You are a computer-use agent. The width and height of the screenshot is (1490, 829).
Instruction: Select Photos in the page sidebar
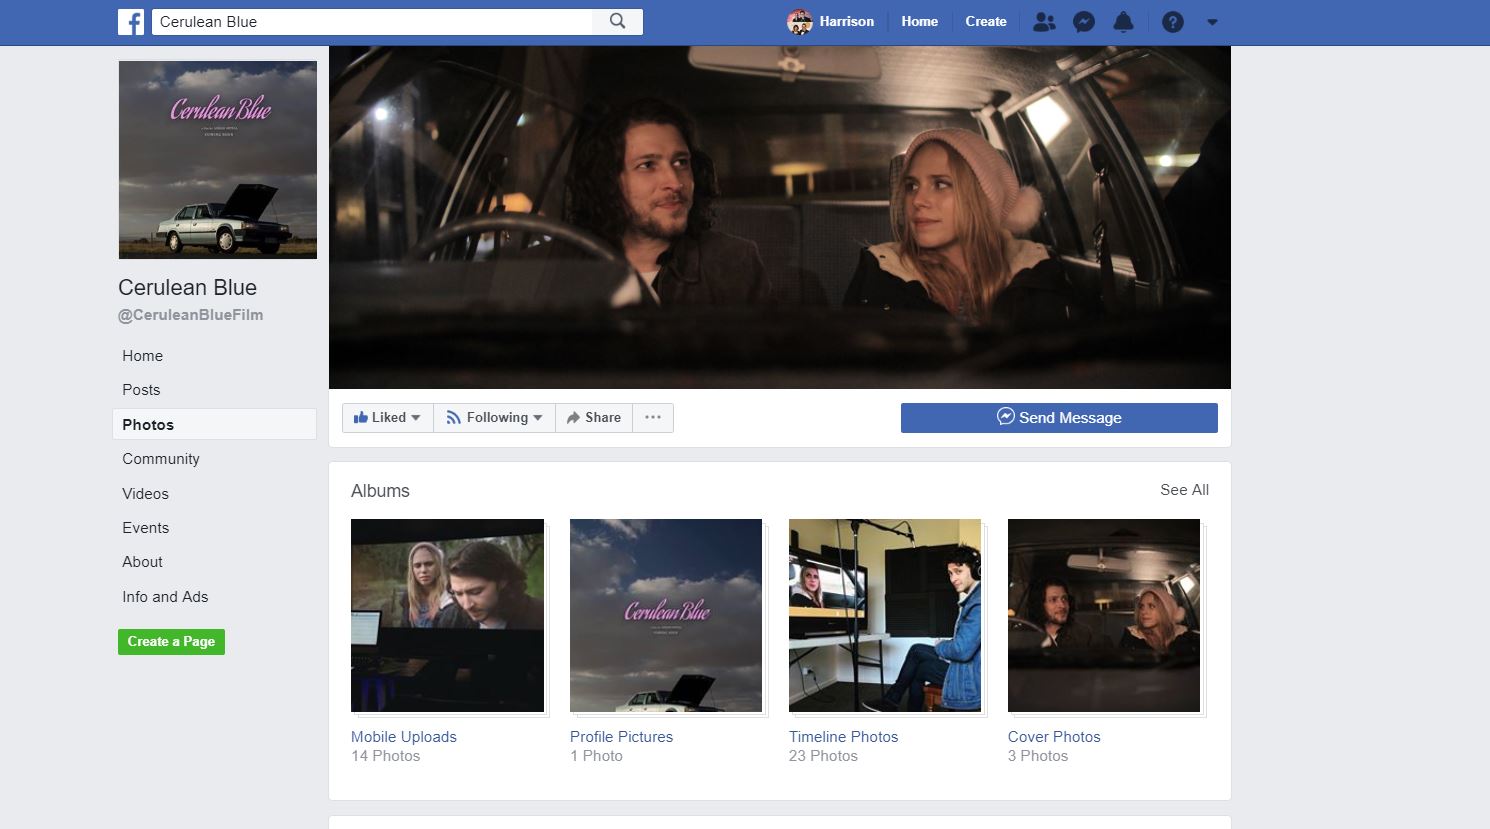tap(214, 424)
